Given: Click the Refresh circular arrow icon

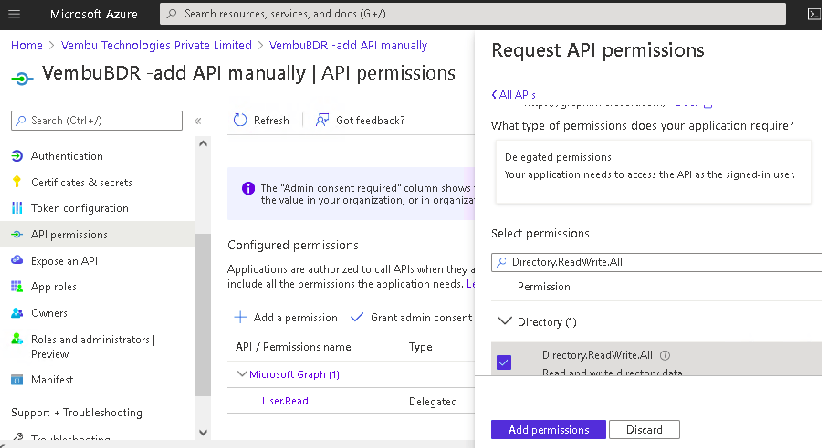Looking at the screenshot, I should 240,120.
